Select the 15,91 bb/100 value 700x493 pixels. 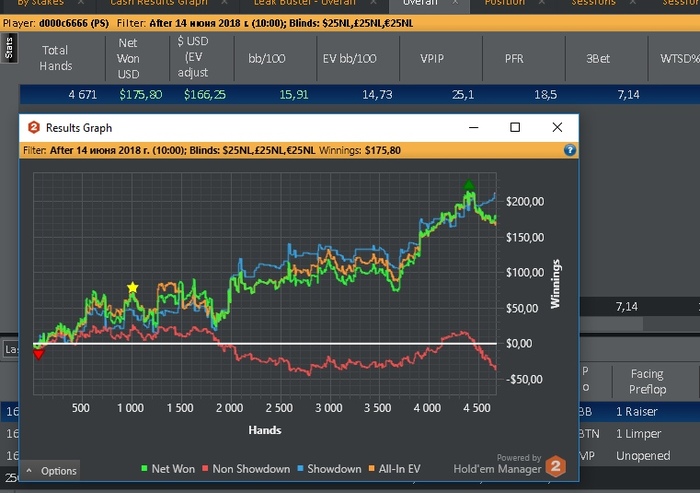click(x=294, y=95)
